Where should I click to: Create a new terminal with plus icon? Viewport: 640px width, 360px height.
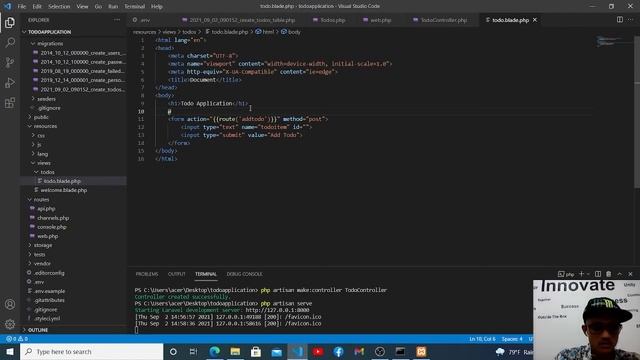click(x=581, y=274)
